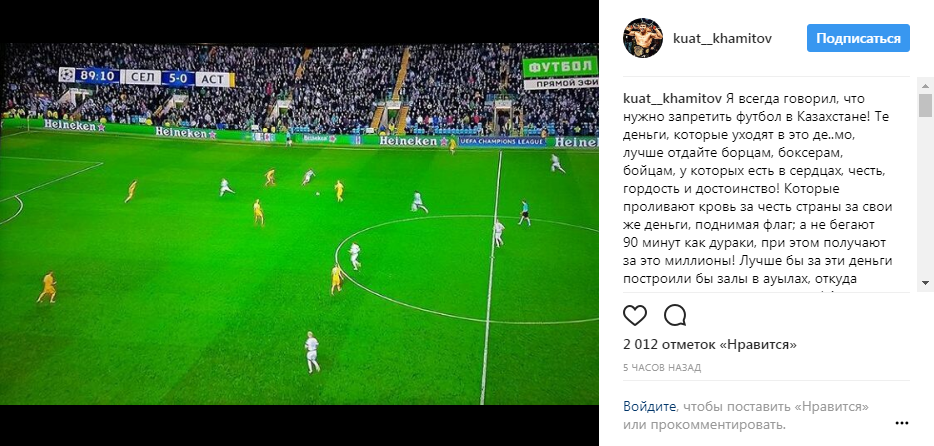Click the scrollbar down arrow in caption
Viewport: 934px width, 446px height.
click(x=924, y=282)
